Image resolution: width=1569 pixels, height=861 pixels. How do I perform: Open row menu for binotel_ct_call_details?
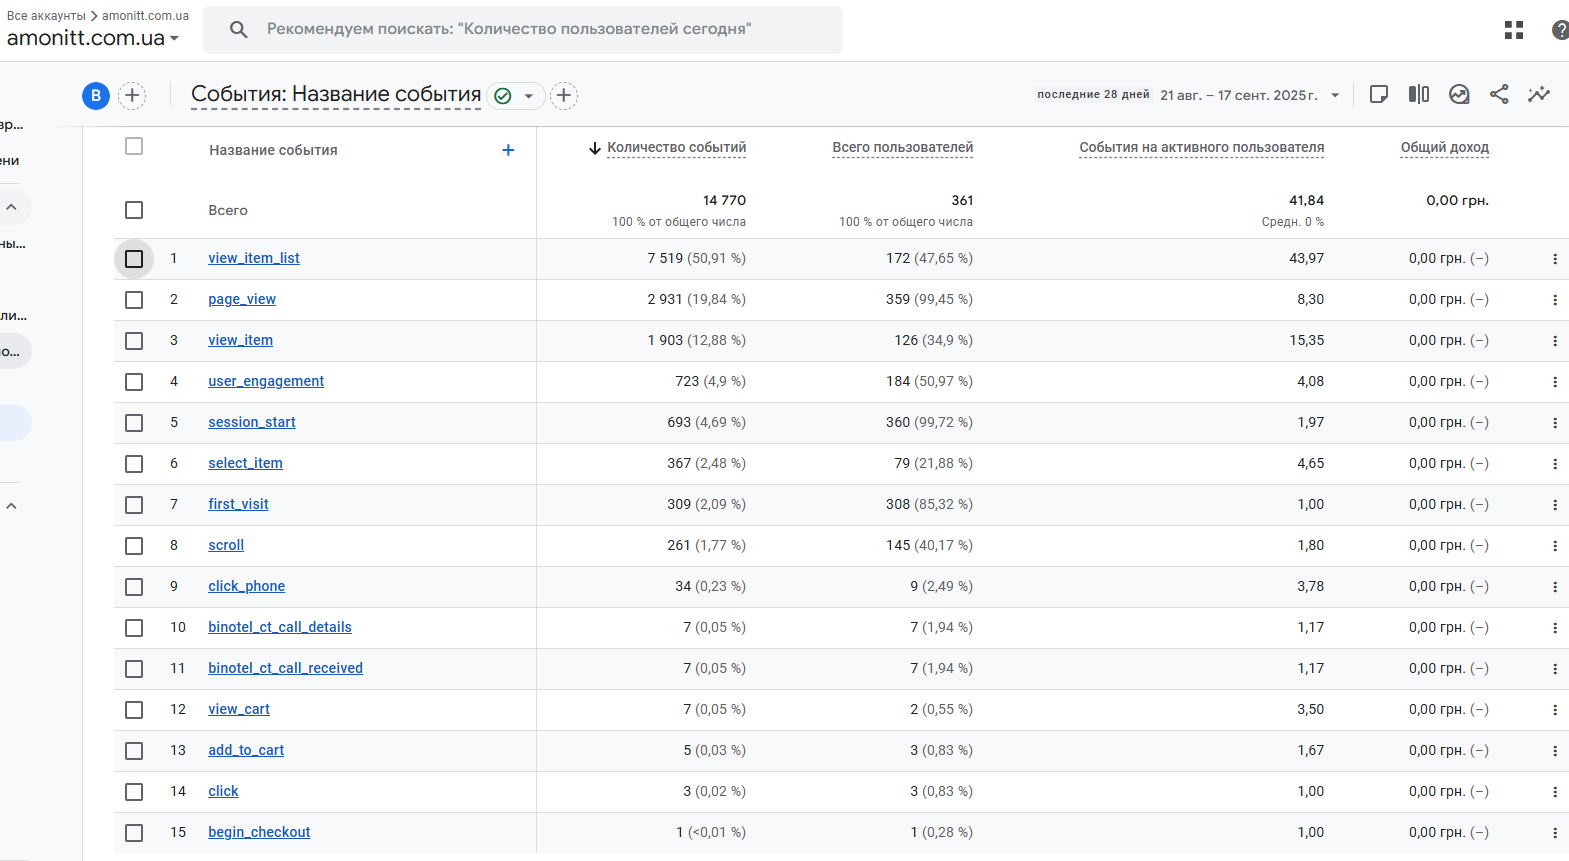pyautogui.click(x=1555, y=628)
